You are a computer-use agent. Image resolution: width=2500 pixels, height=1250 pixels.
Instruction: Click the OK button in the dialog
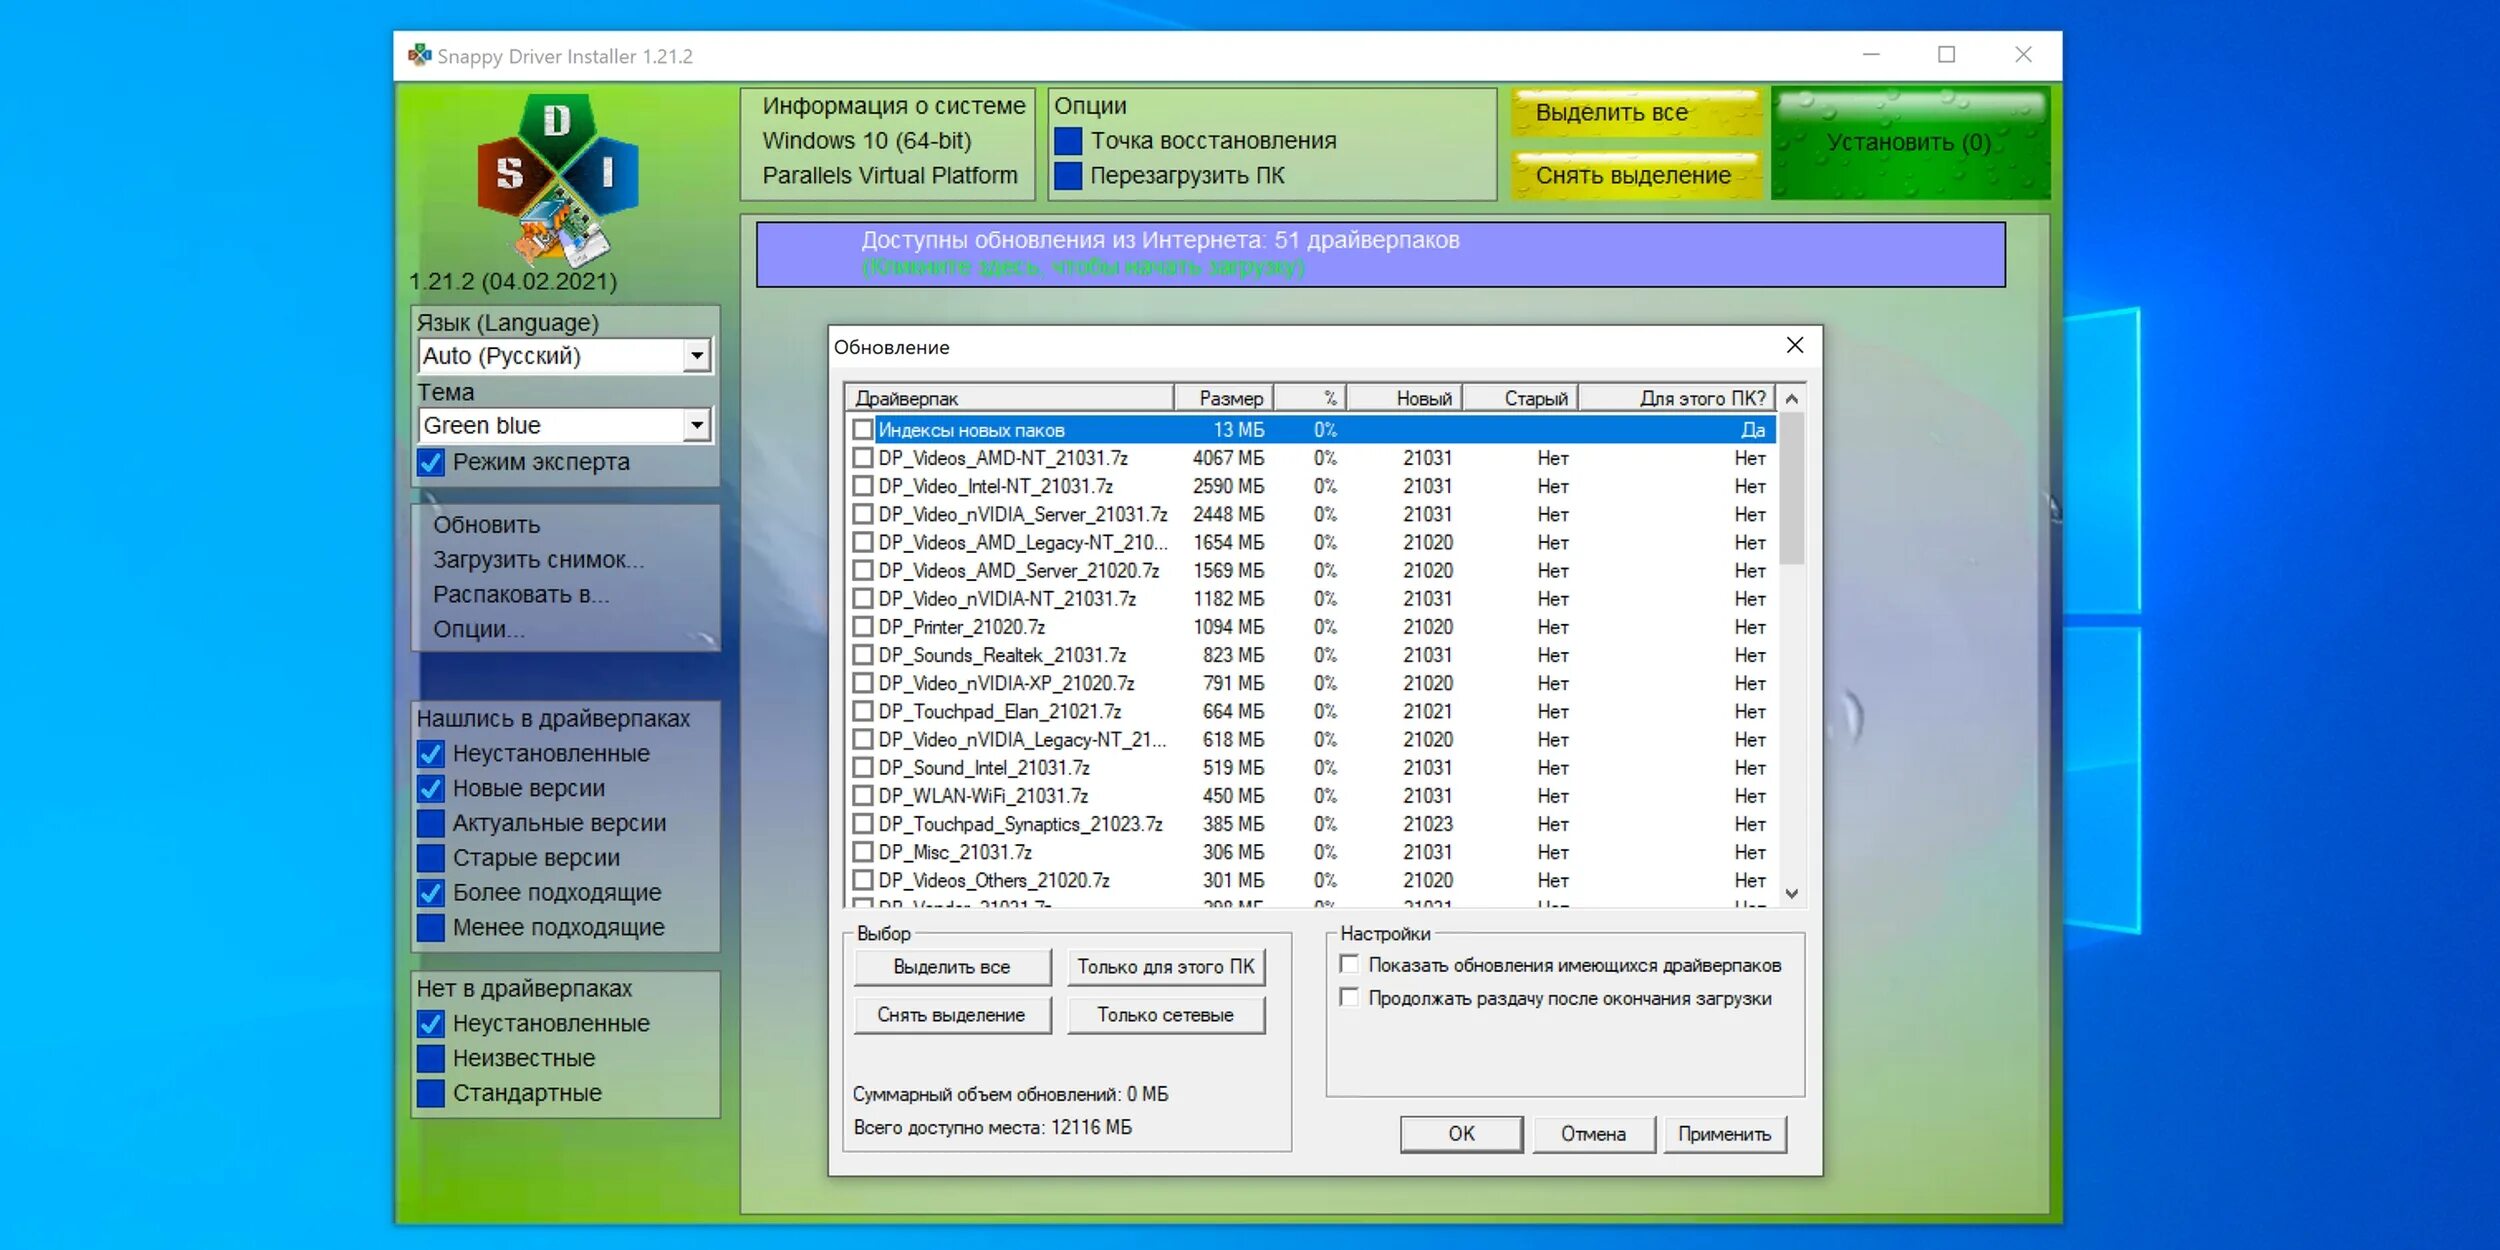[1460, 1133]
